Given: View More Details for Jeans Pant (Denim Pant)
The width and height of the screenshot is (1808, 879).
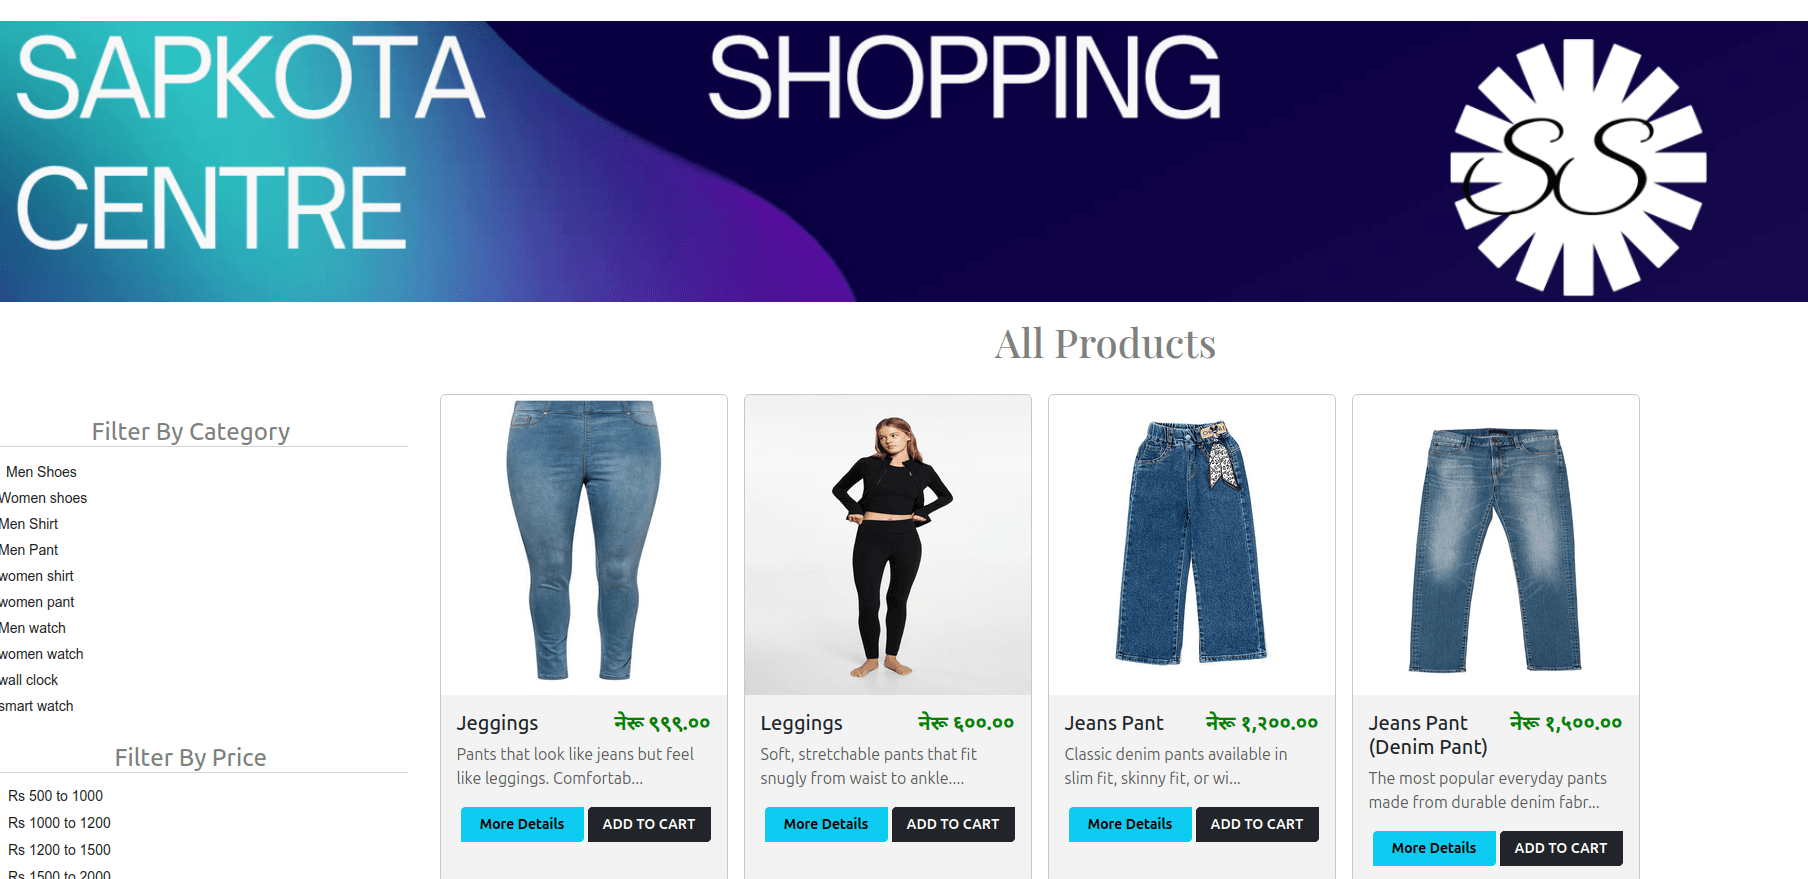Looking at the screenshot, I should 1434,848.
